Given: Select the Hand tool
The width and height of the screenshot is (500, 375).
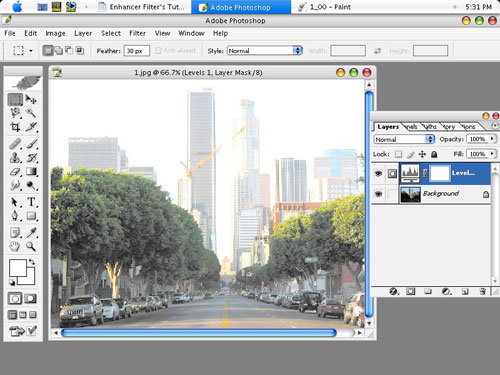Looking at the screenshot, I should 15,246.
